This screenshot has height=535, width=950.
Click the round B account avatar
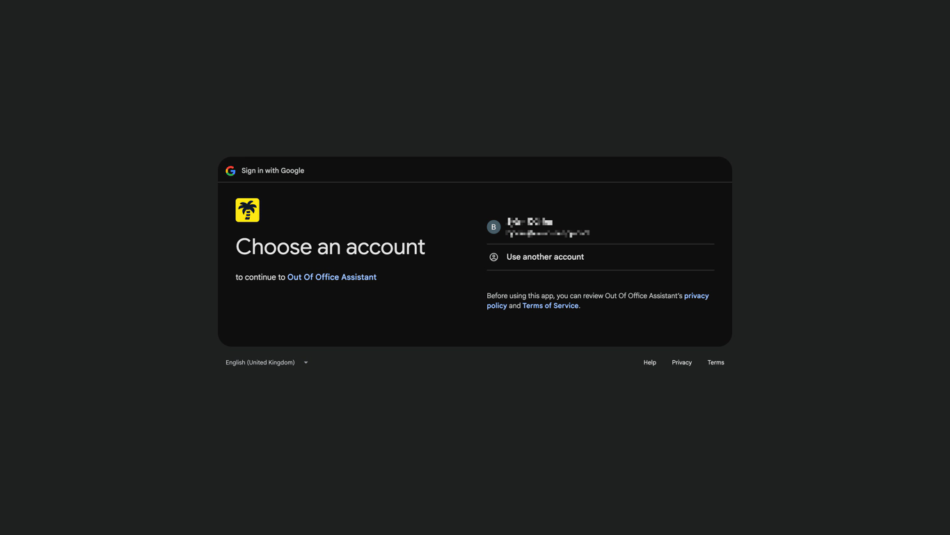point(493,227)
